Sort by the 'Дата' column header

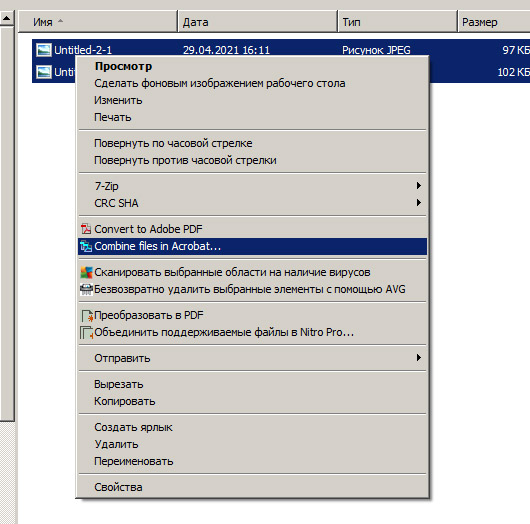pyautogui.click(x=258, y=22)
